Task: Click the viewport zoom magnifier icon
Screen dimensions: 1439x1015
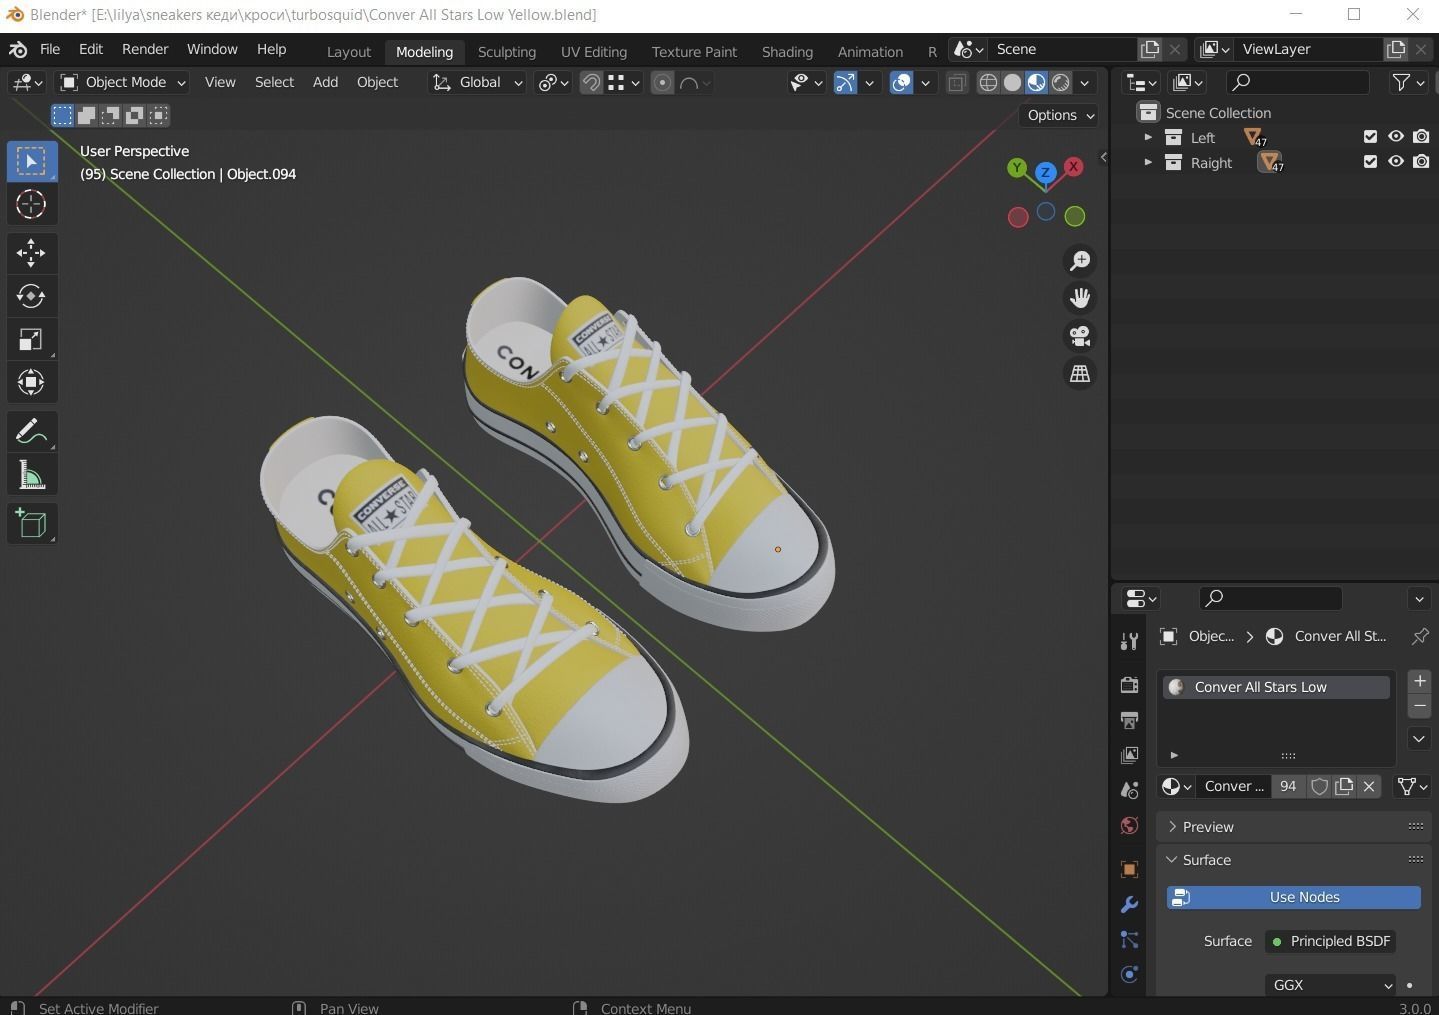Action: [1080, 261]
